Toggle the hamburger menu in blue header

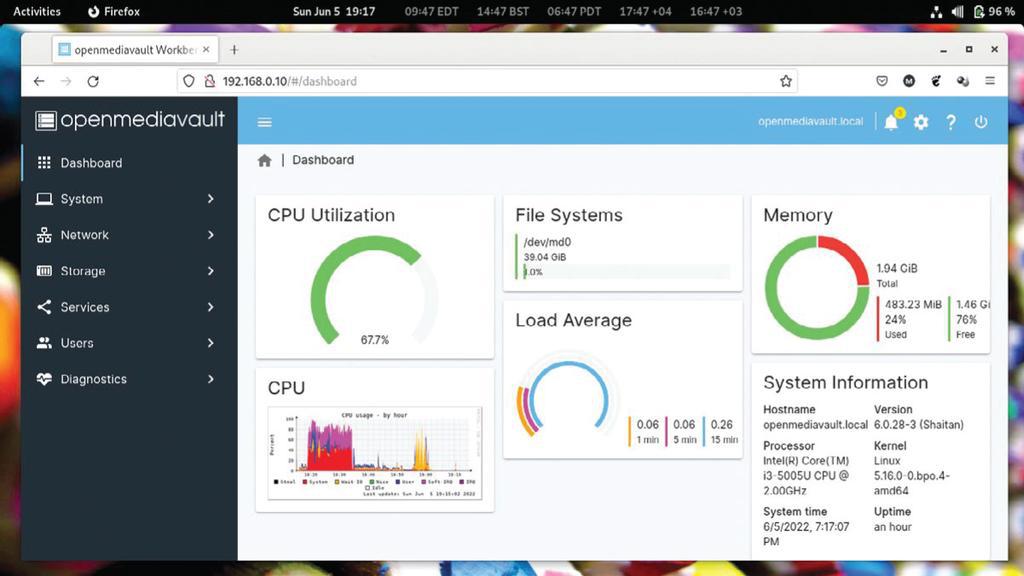[x=264, y=122]
